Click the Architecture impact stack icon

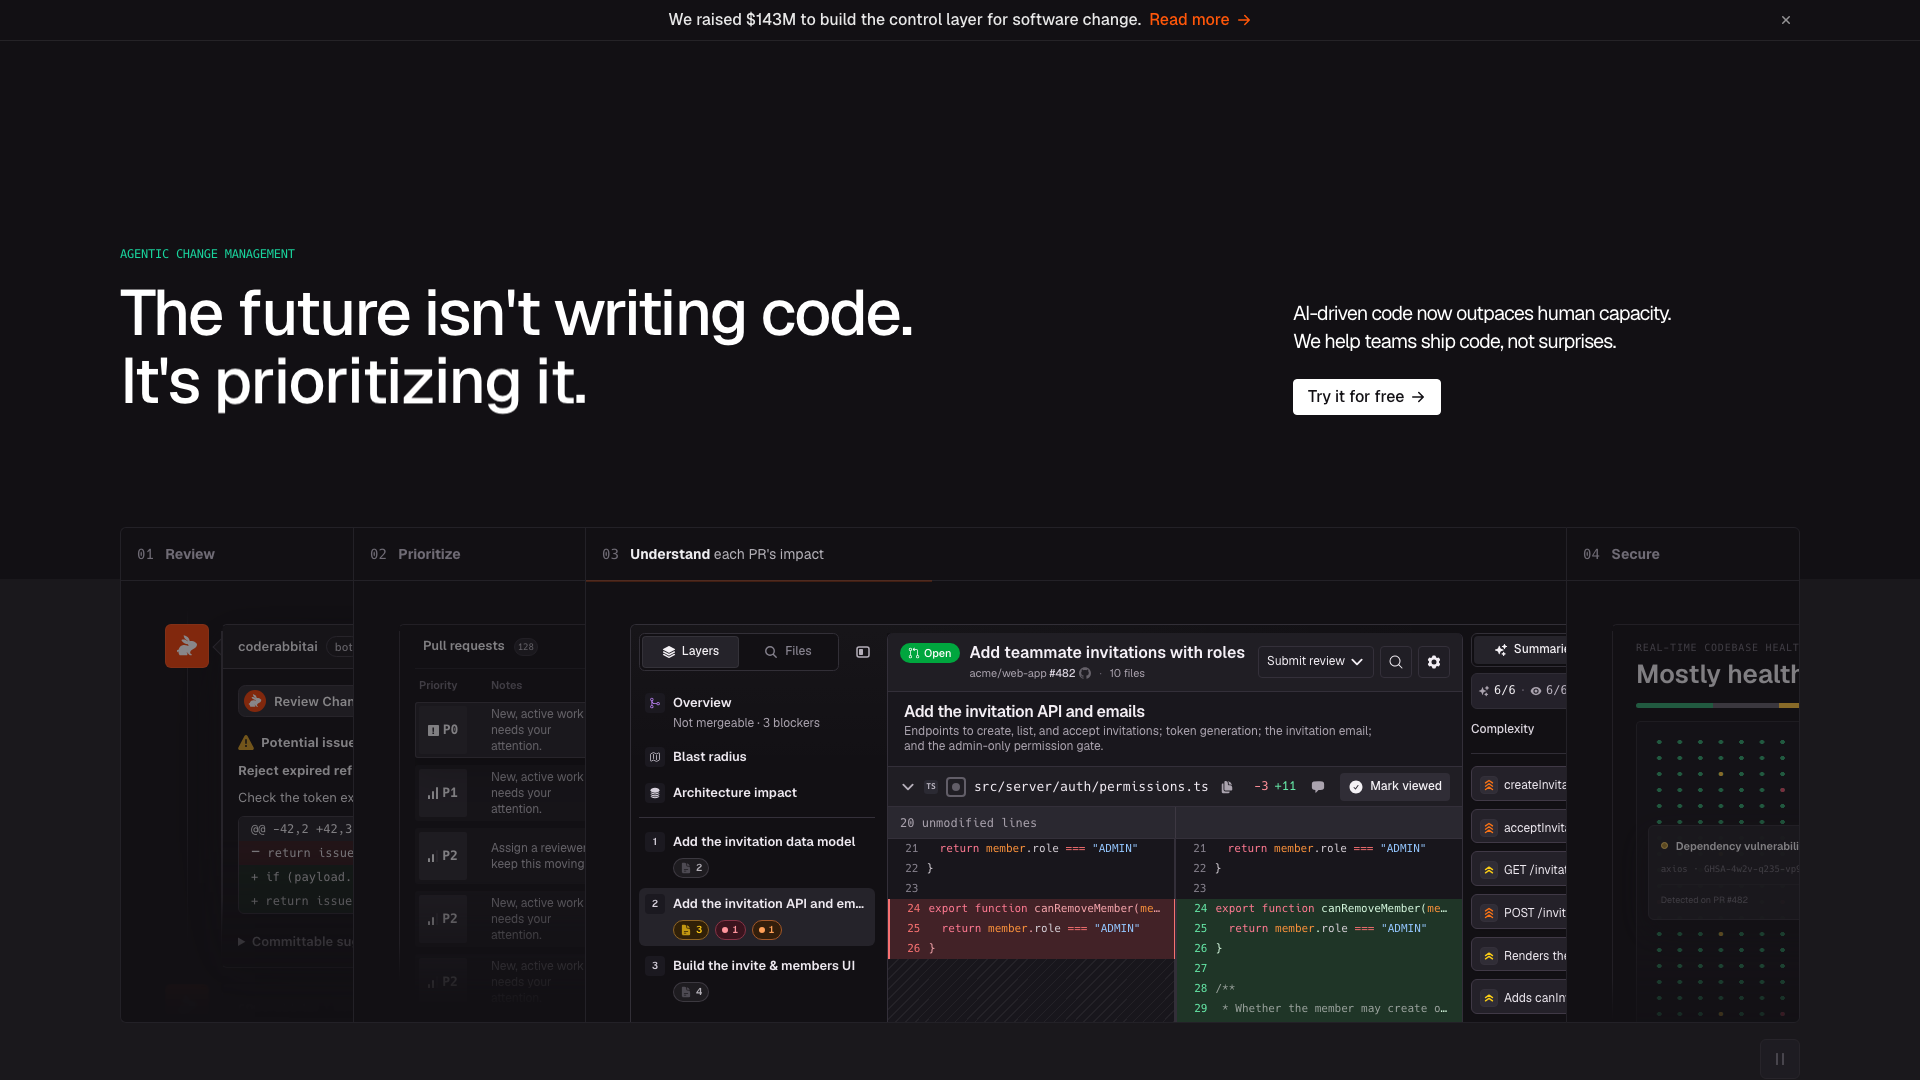click(x=655, y=793)
